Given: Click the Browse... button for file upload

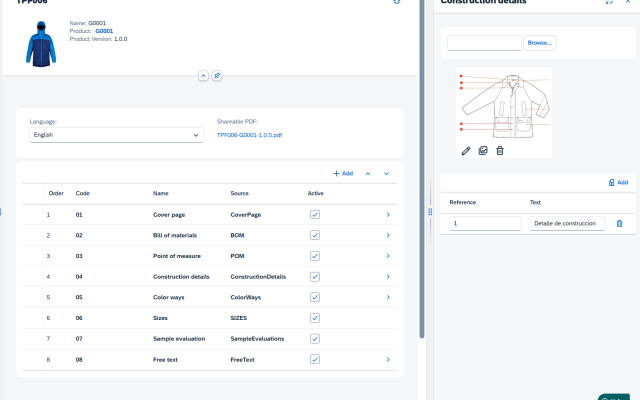Looking at the screenshot, I should coord(539,43).
